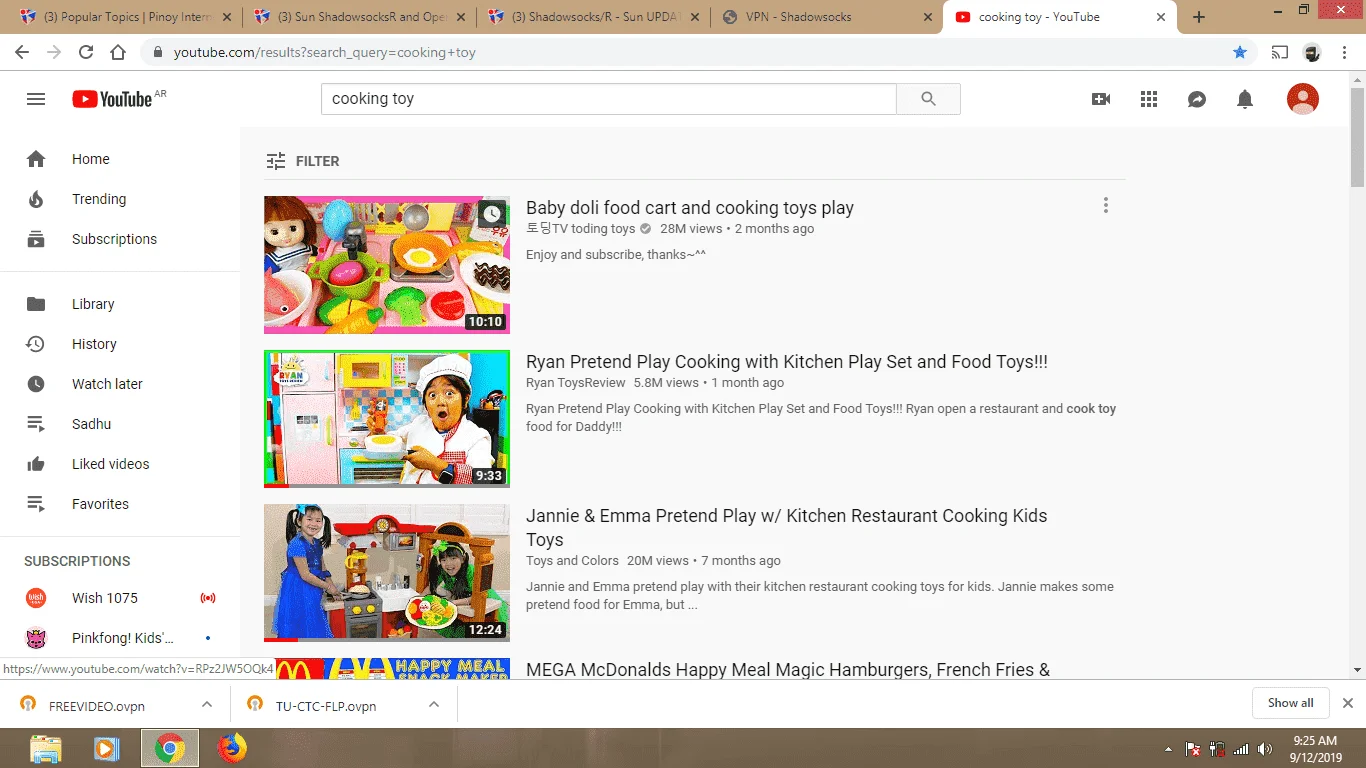Open Liked videos in the sidebar
Viewport: 1366px width, 768px height.
point(120,464)
